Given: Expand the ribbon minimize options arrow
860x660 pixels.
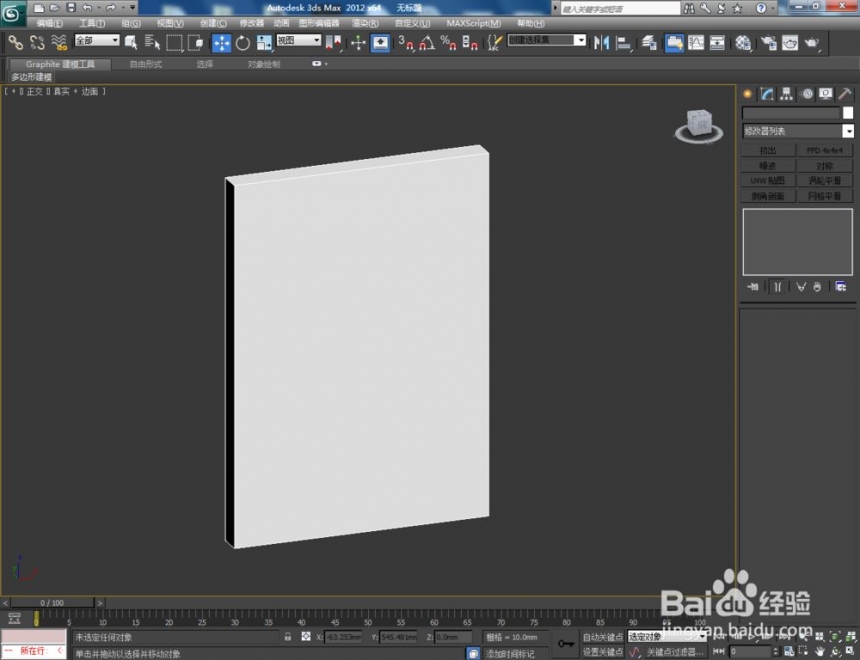Looking at the screenshot, I should pyautogui.click(x=326, y=64).
